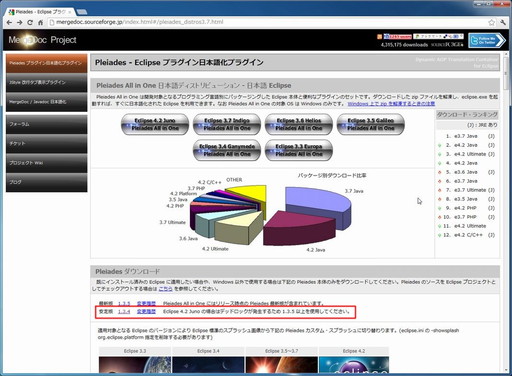
Task: Click the ダウンロード・ランキング heading
Action: point(467,115)
